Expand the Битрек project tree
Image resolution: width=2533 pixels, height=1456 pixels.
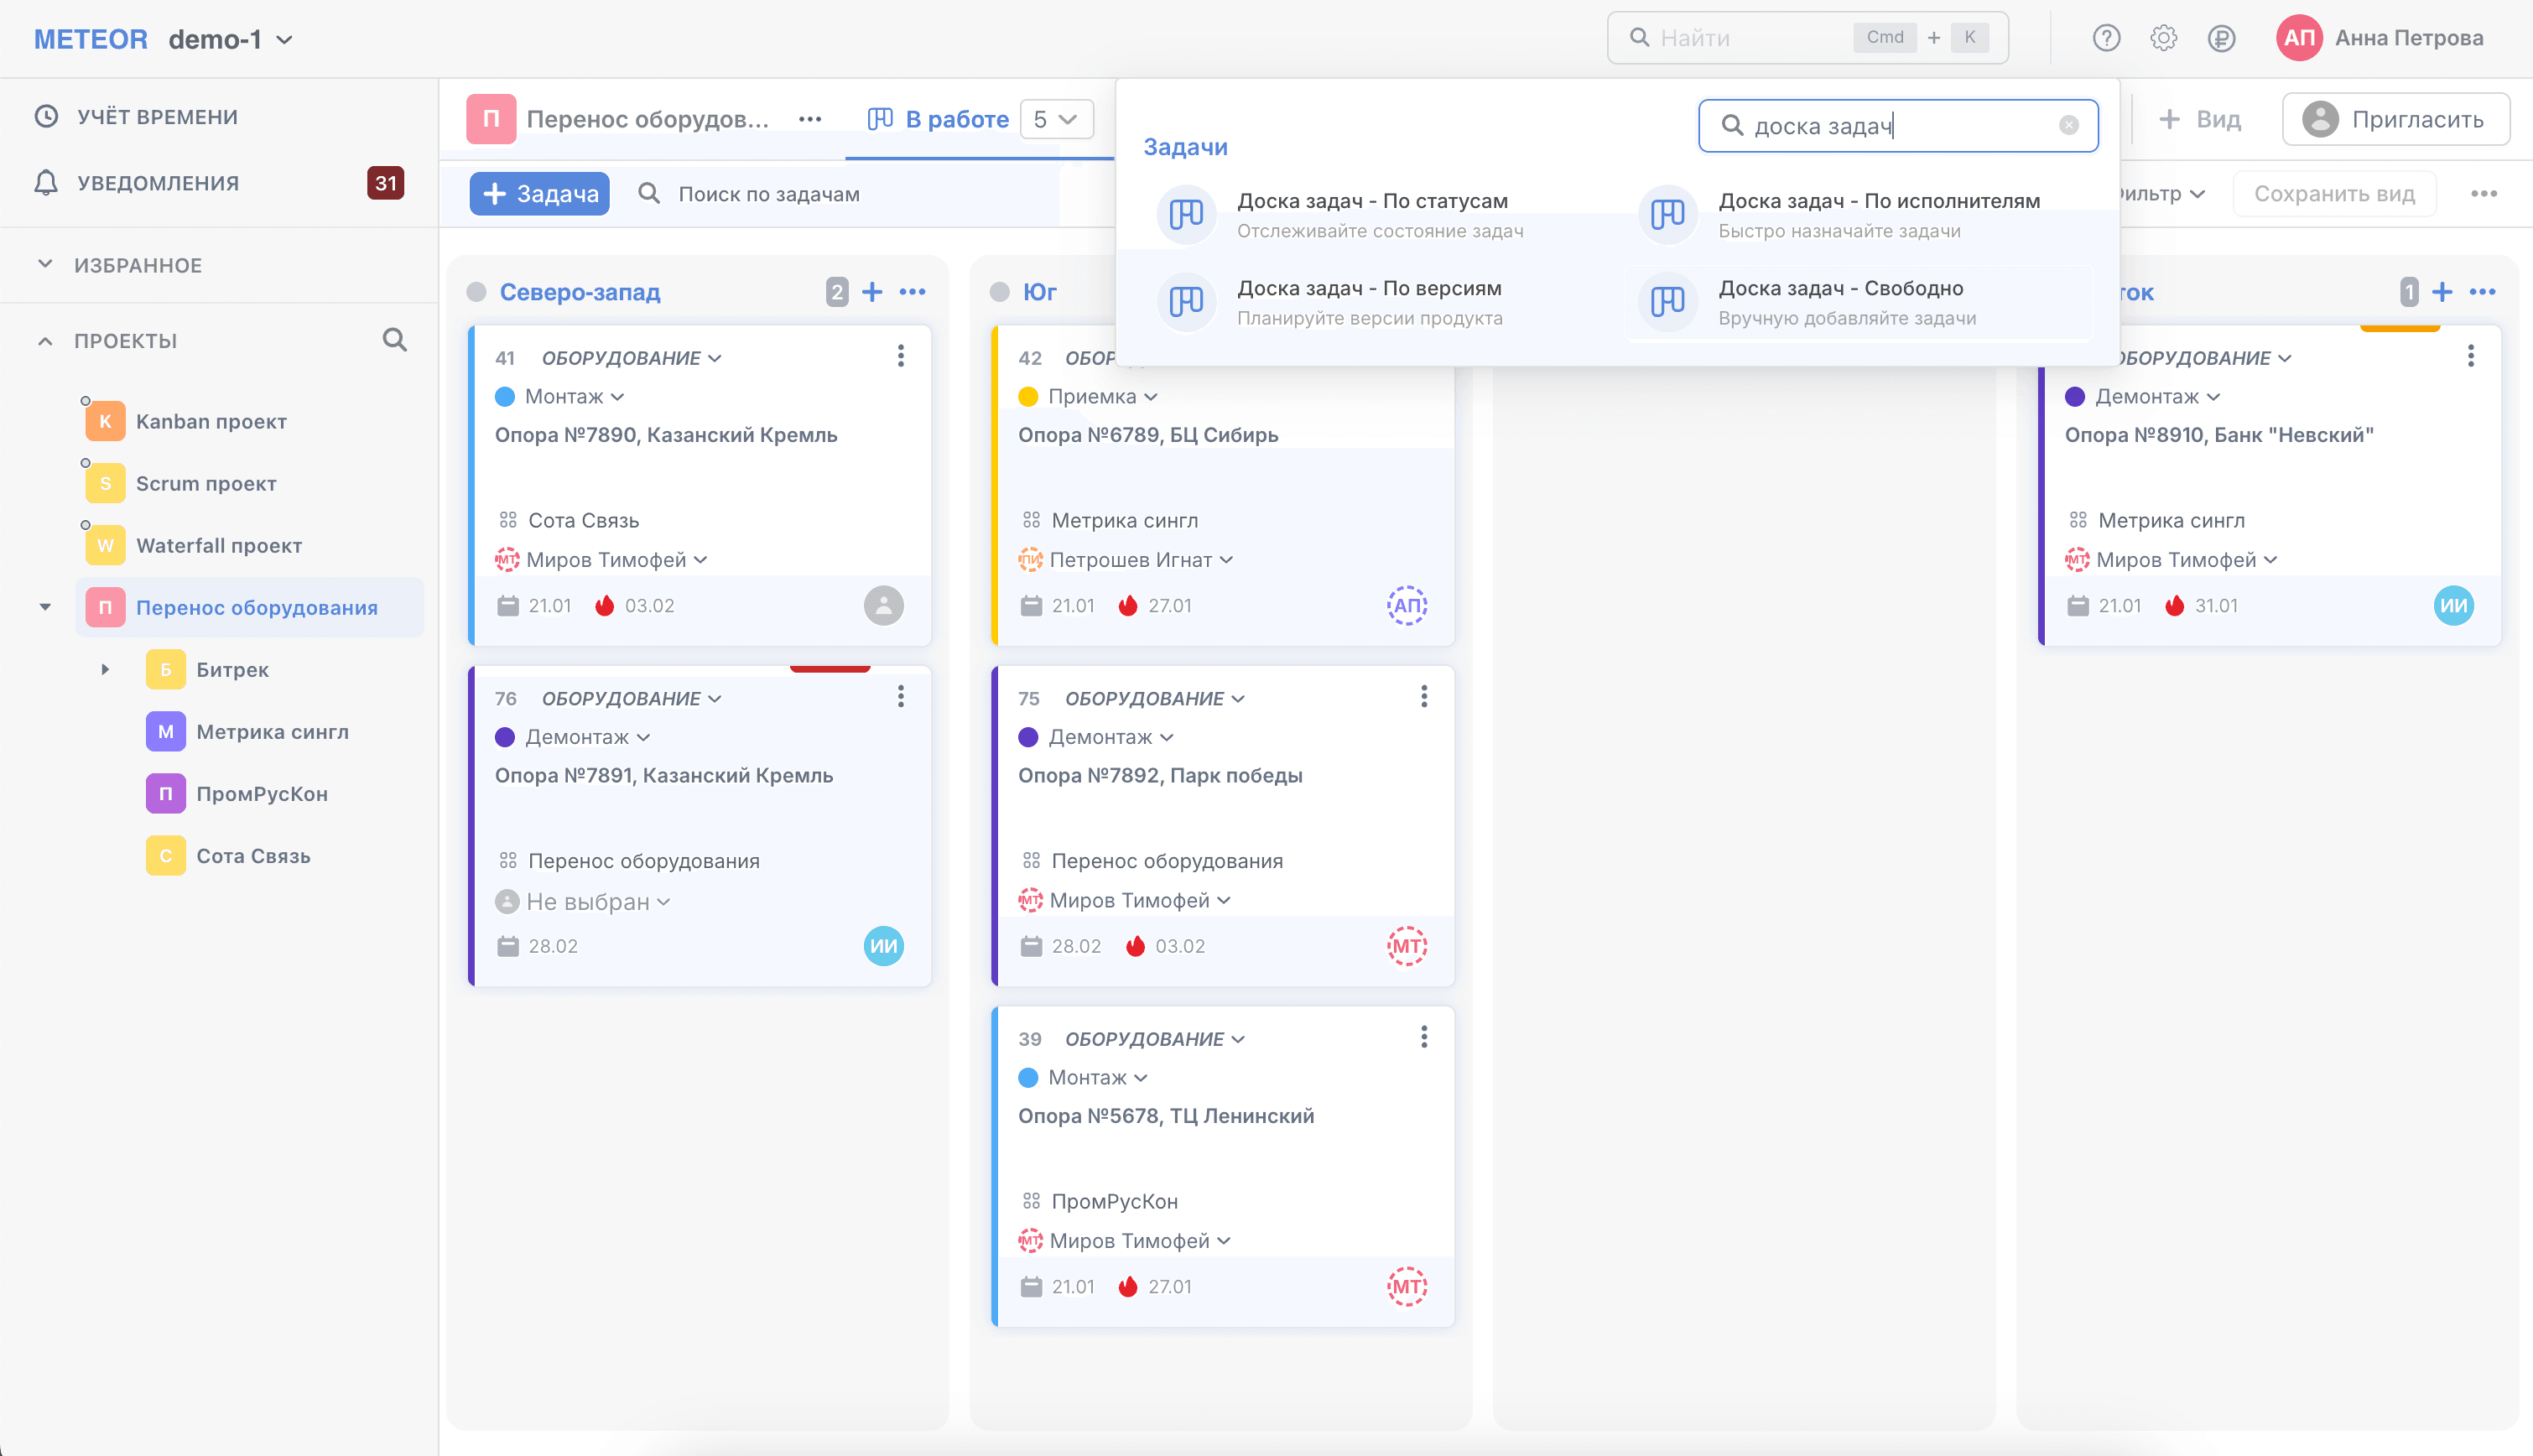[x=105, y=669]
